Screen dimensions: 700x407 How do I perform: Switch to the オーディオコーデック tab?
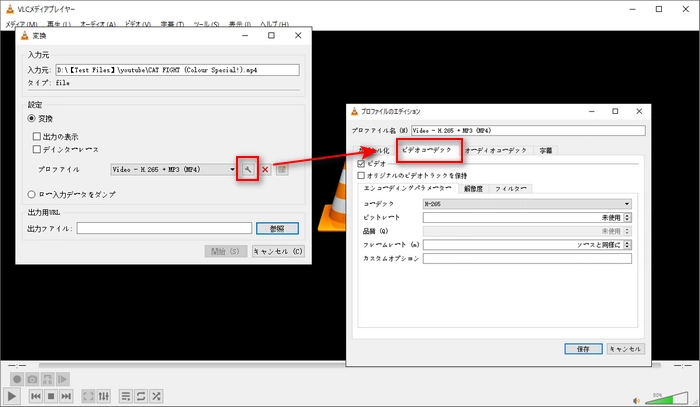click(x=496, y=150)
